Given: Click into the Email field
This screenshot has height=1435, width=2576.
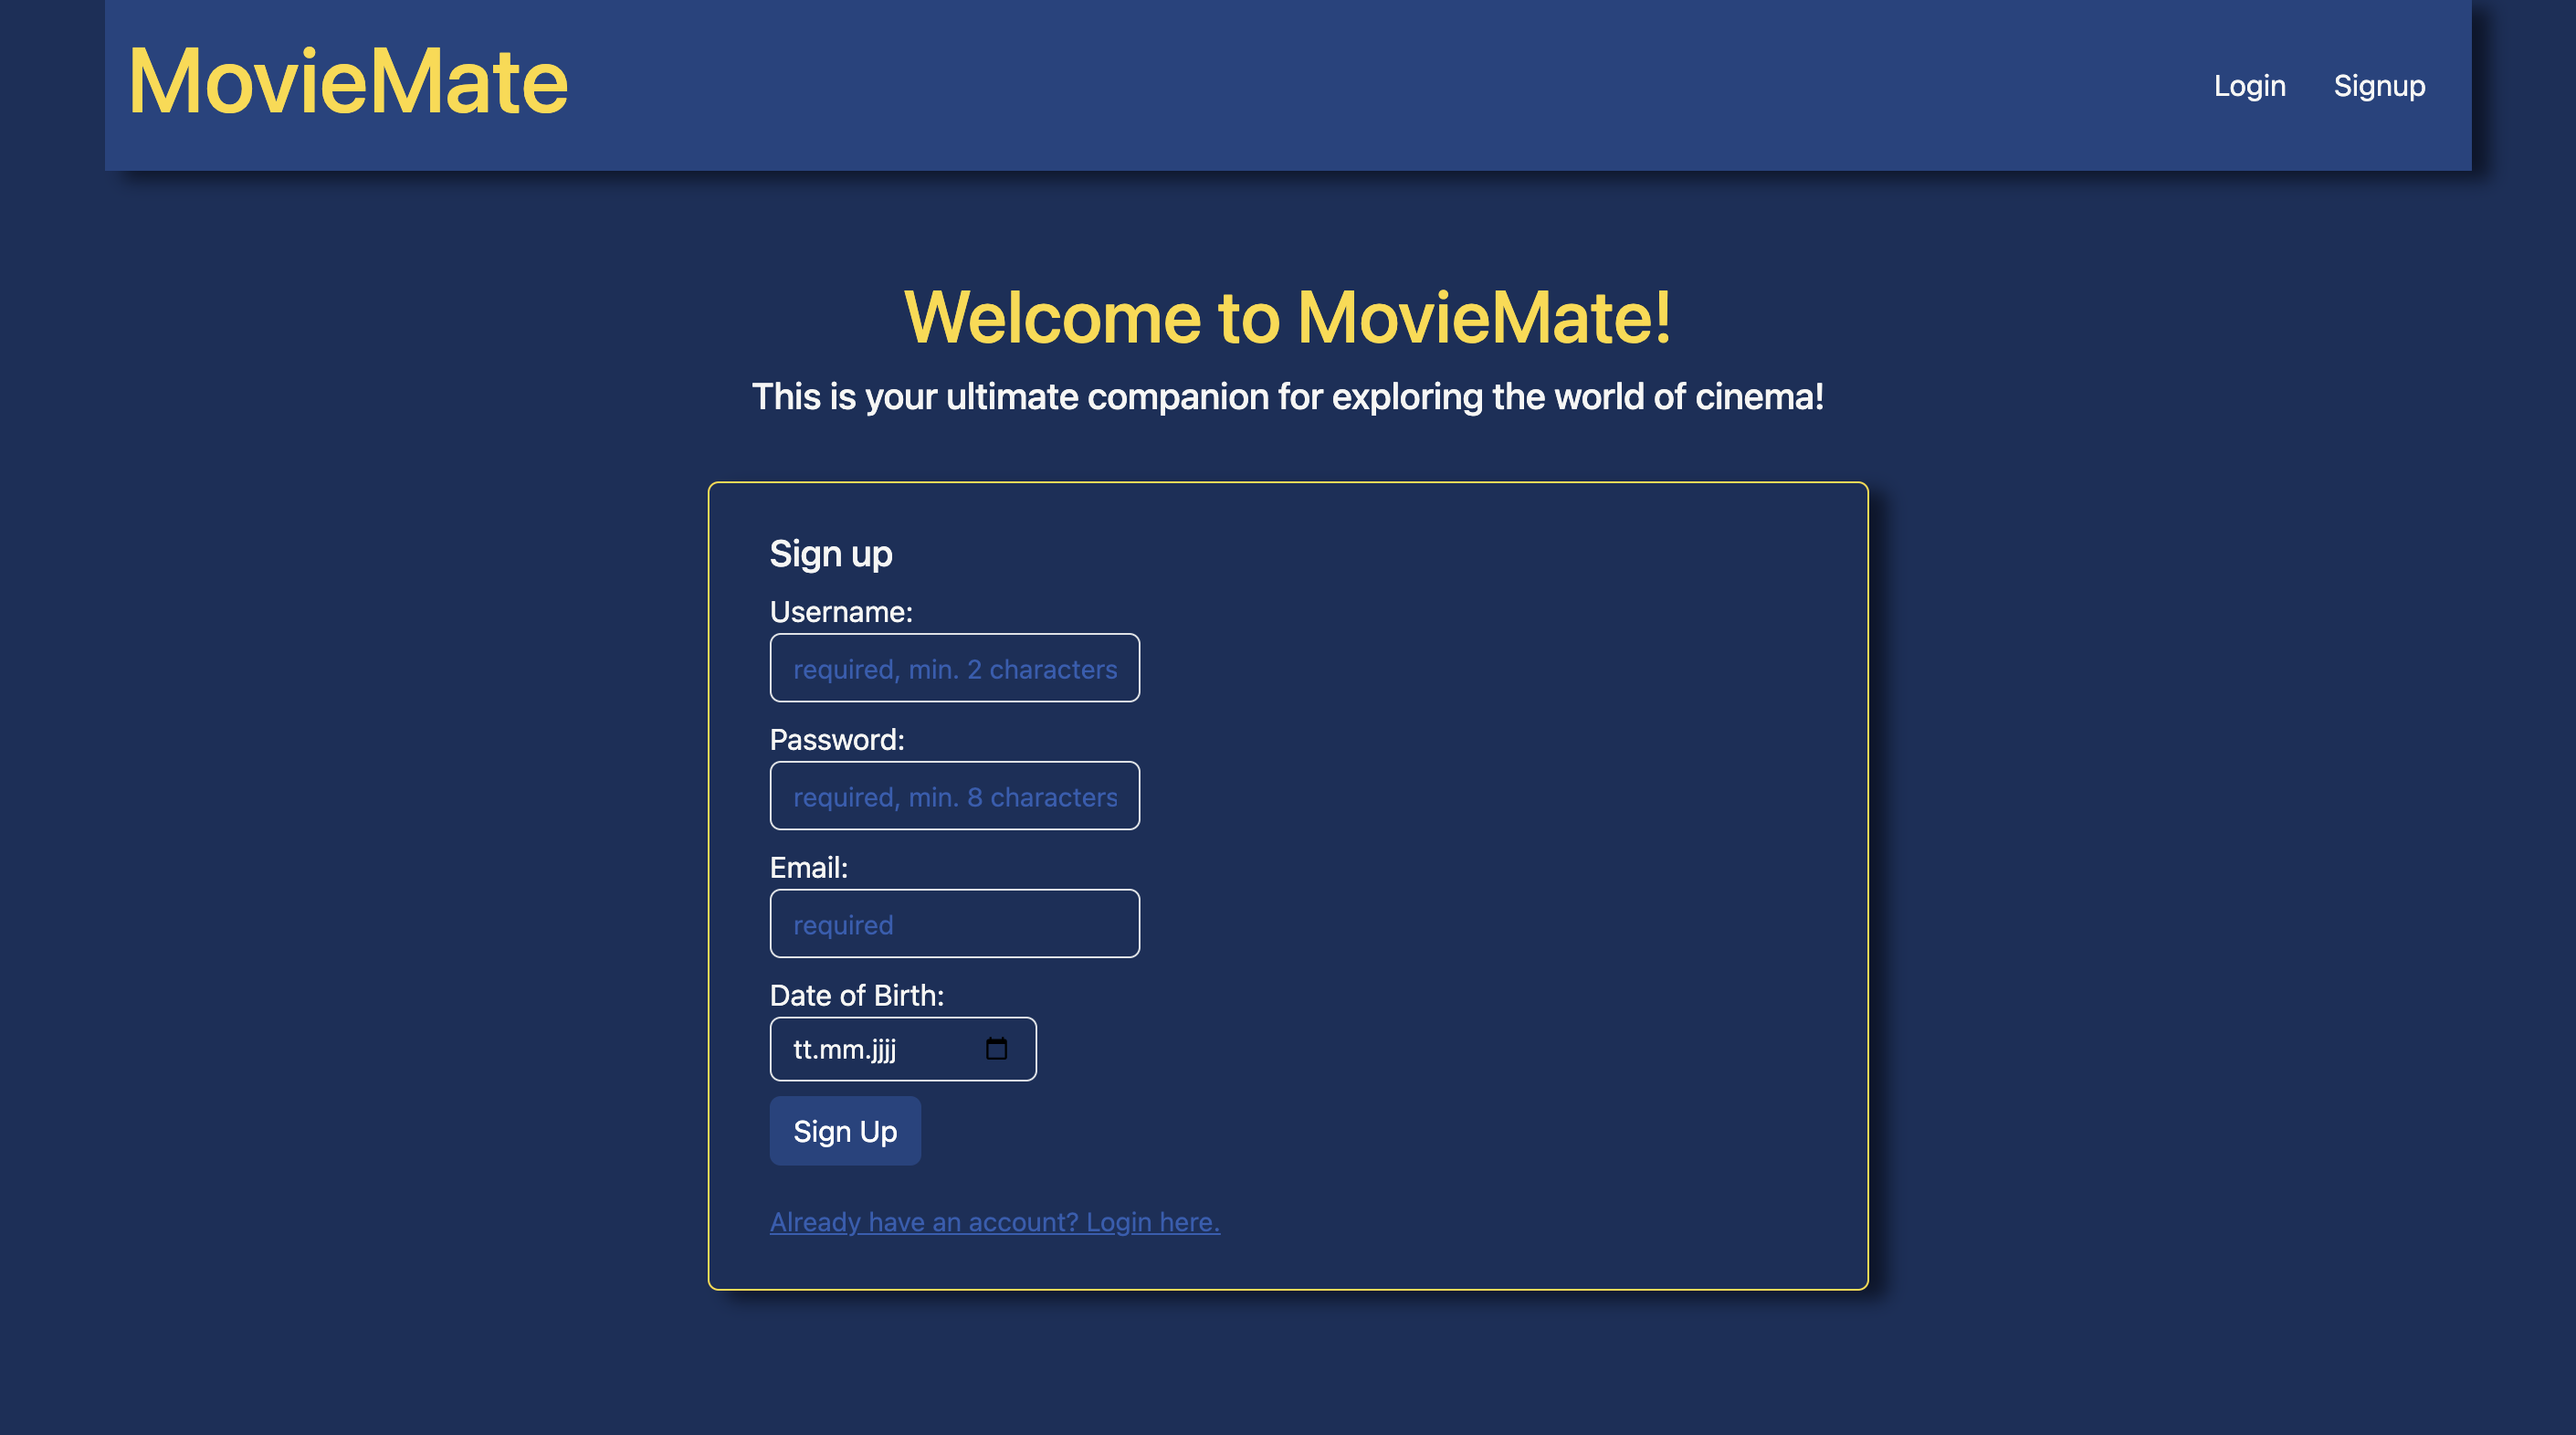Looking at the screenshot, I should [x=954, y=924].
